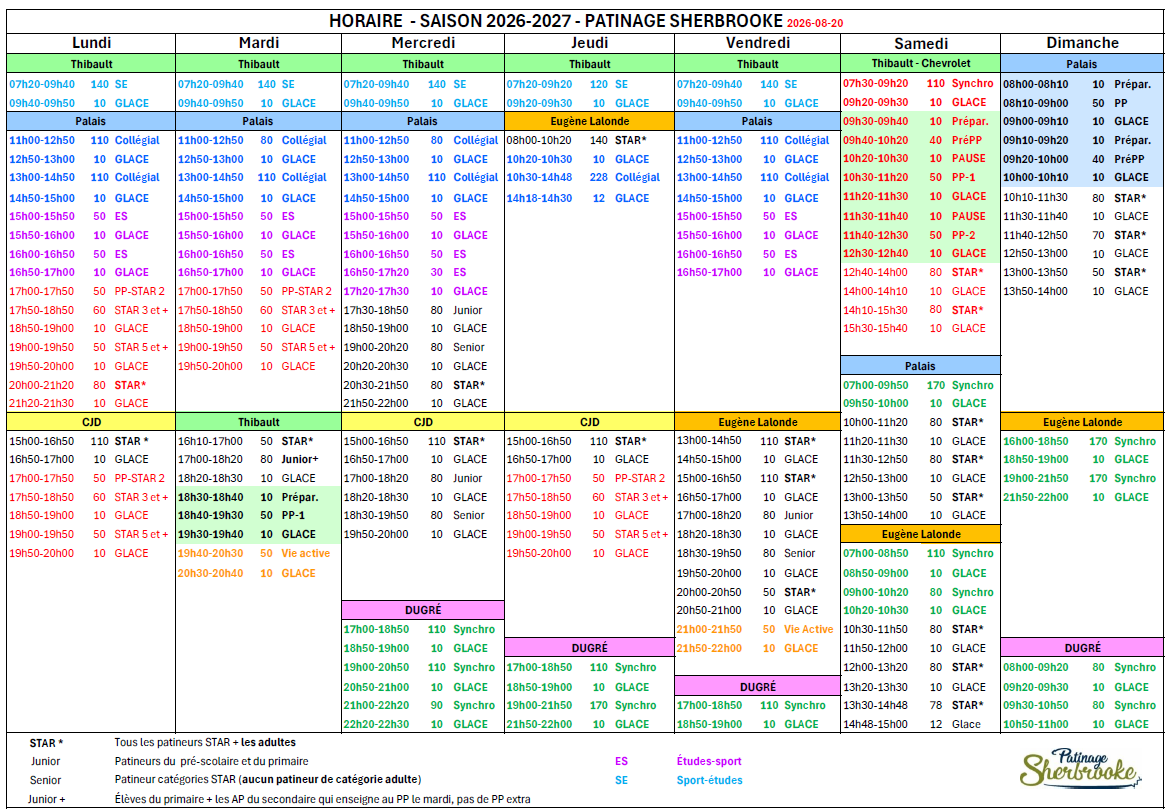Click '07h00-09h50' Synchro time on Samedi
Viewport: 1168px width, 811px height.
point(876,385)
